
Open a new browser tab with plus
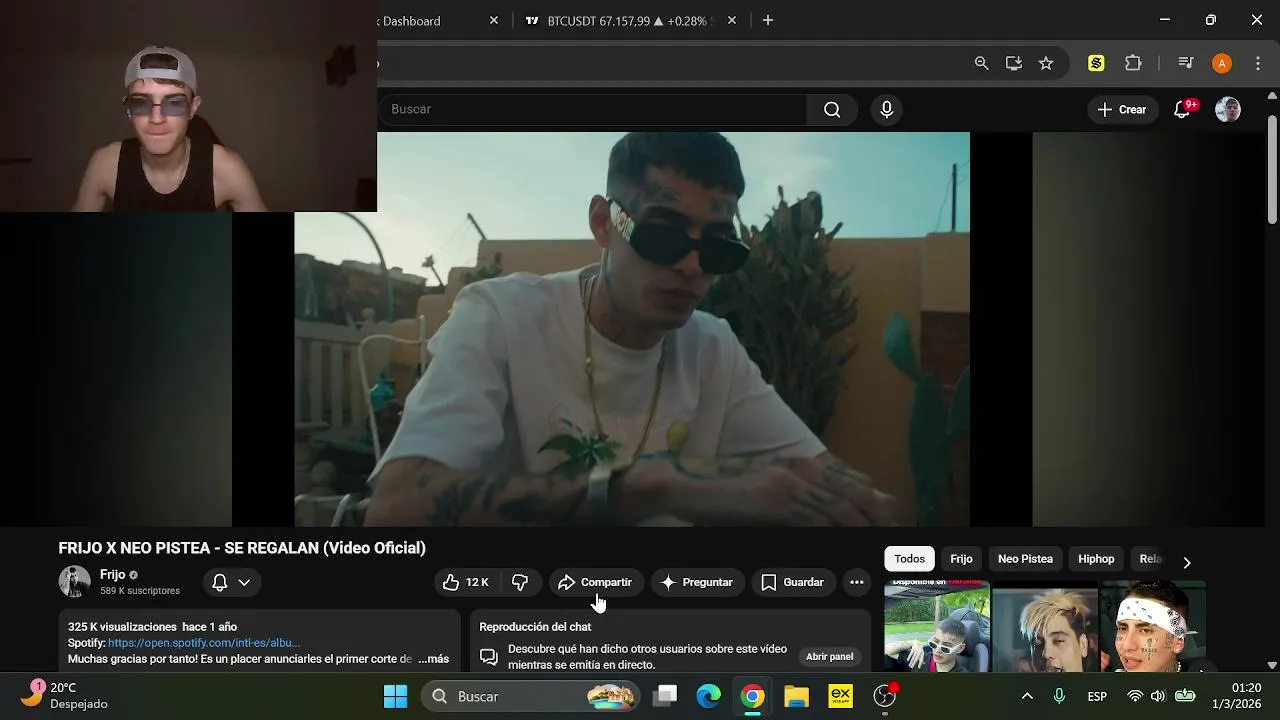(x=768, y=21)
